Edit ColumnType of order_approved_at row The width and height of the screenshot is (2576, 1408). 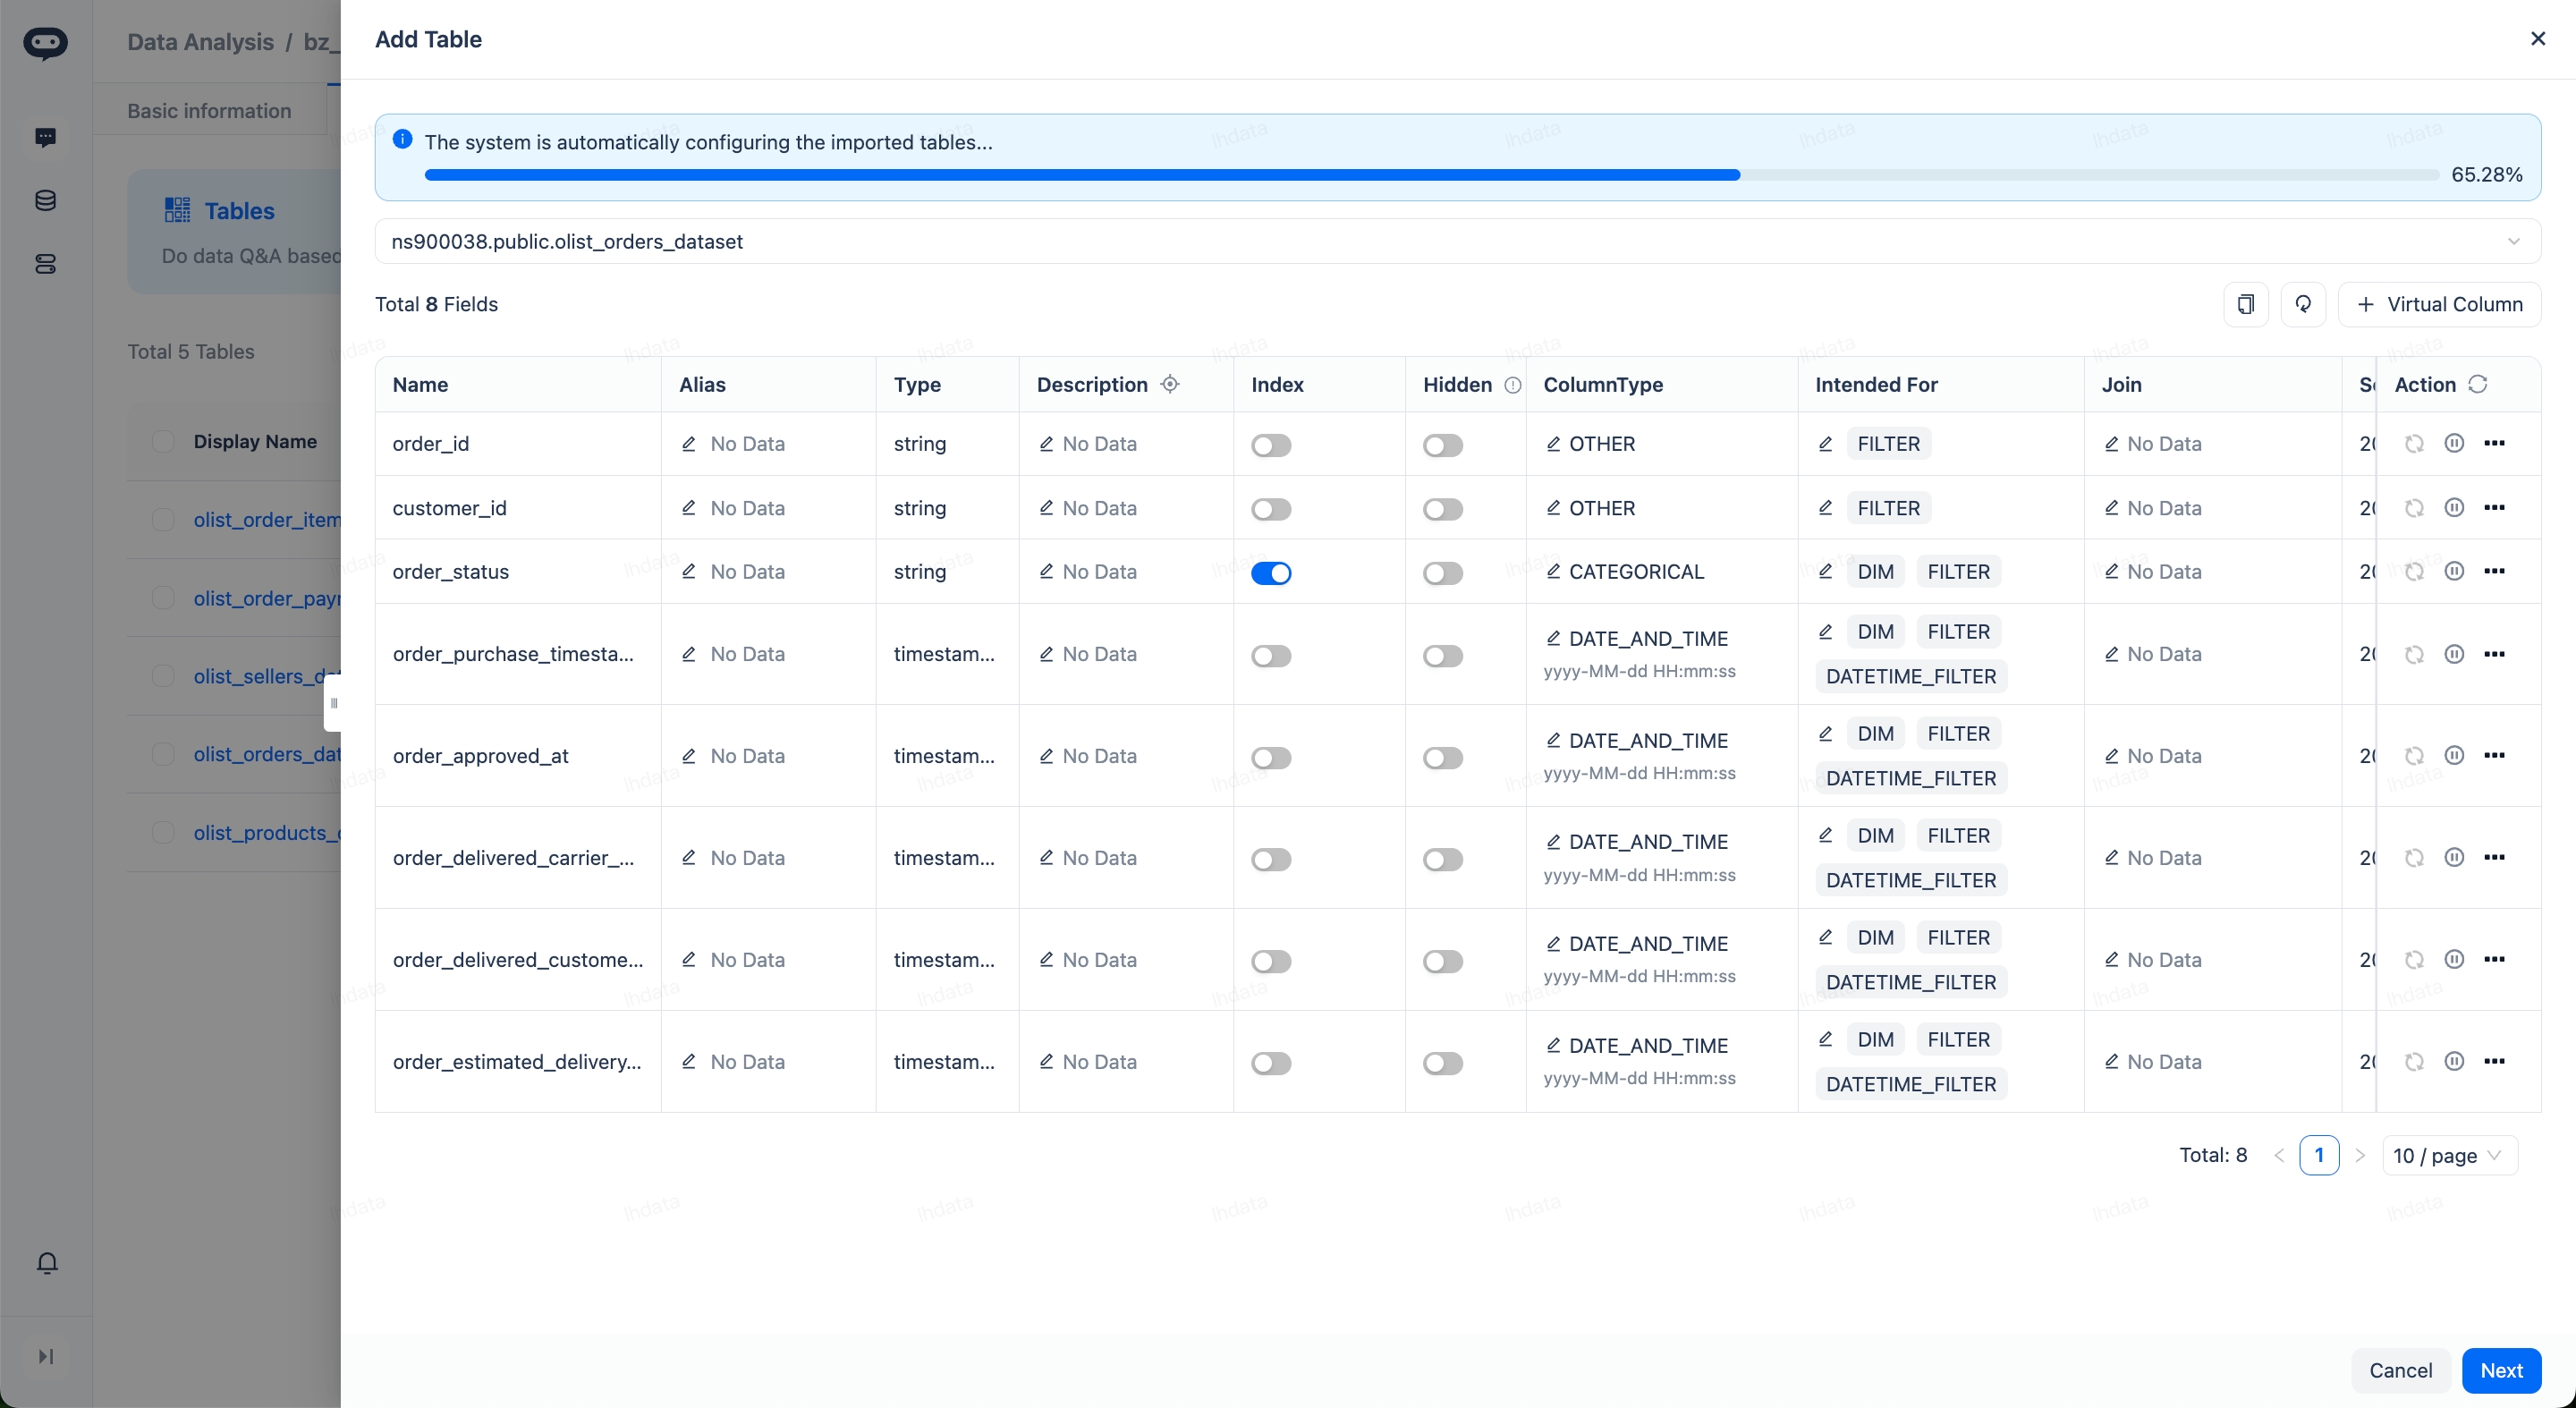coord(1553,740)
